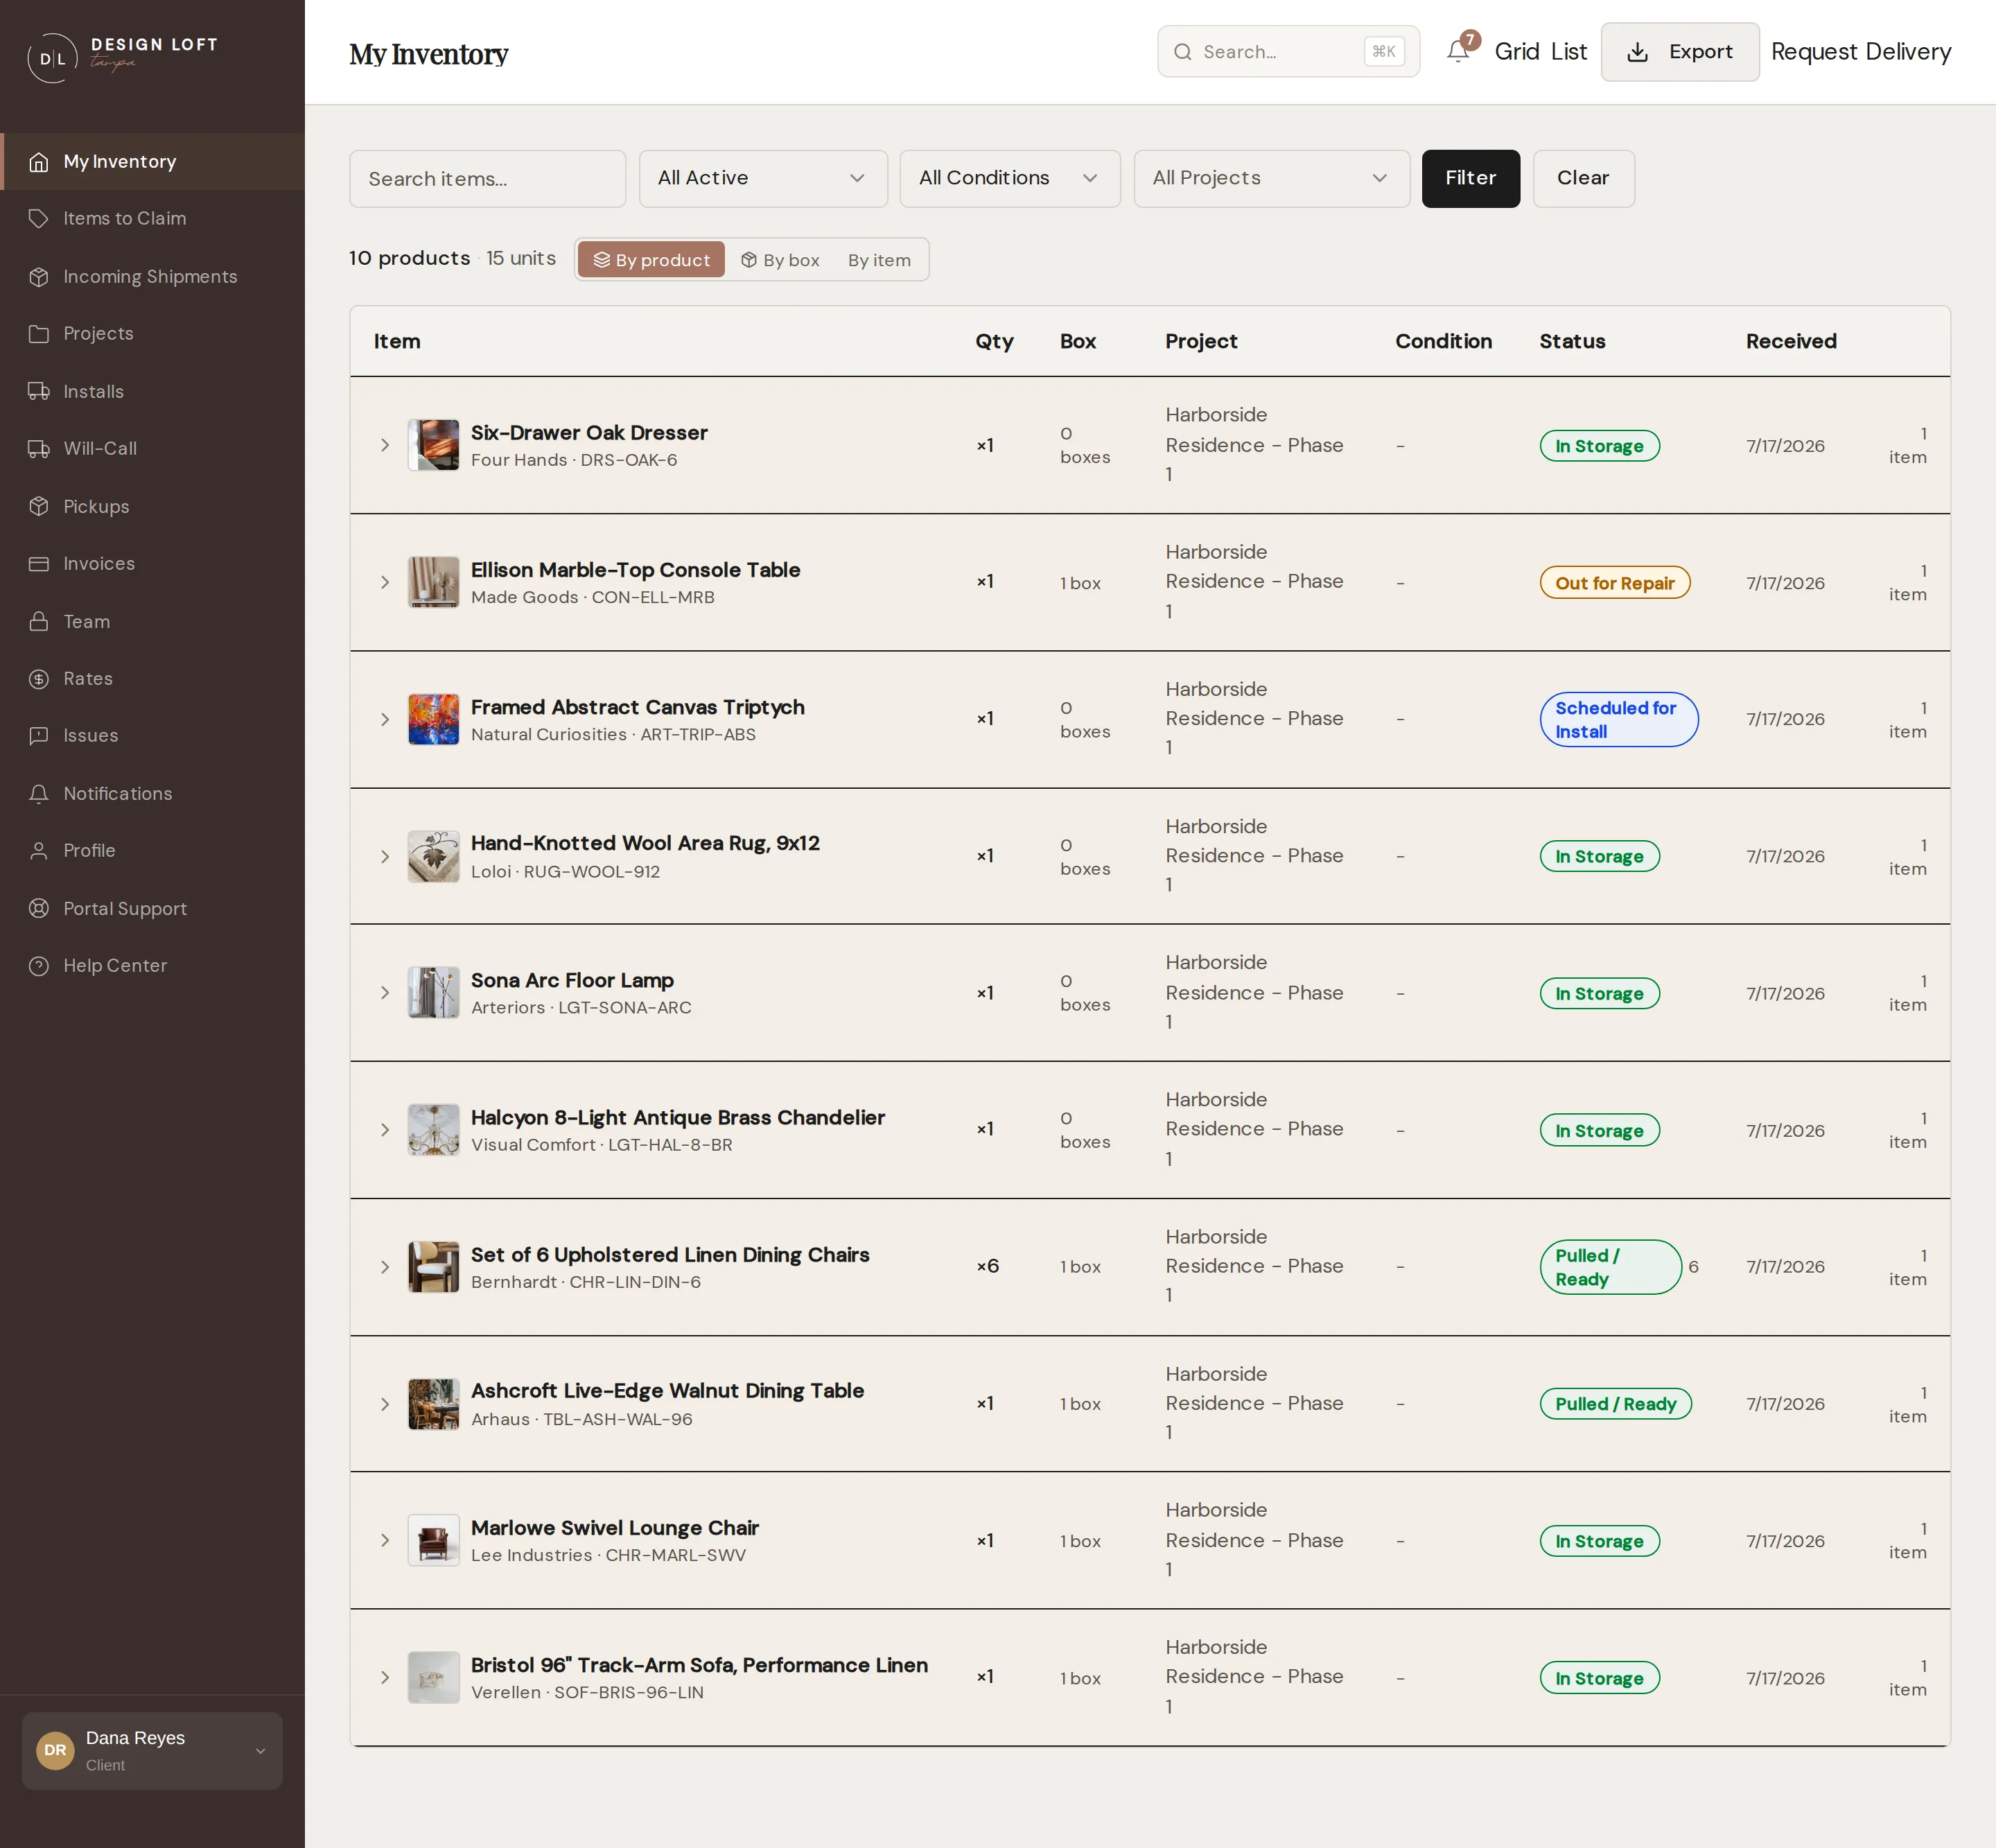
Task: Expand the Marlowe Swivel Lounge Chair row
Action: (385, 1540)
